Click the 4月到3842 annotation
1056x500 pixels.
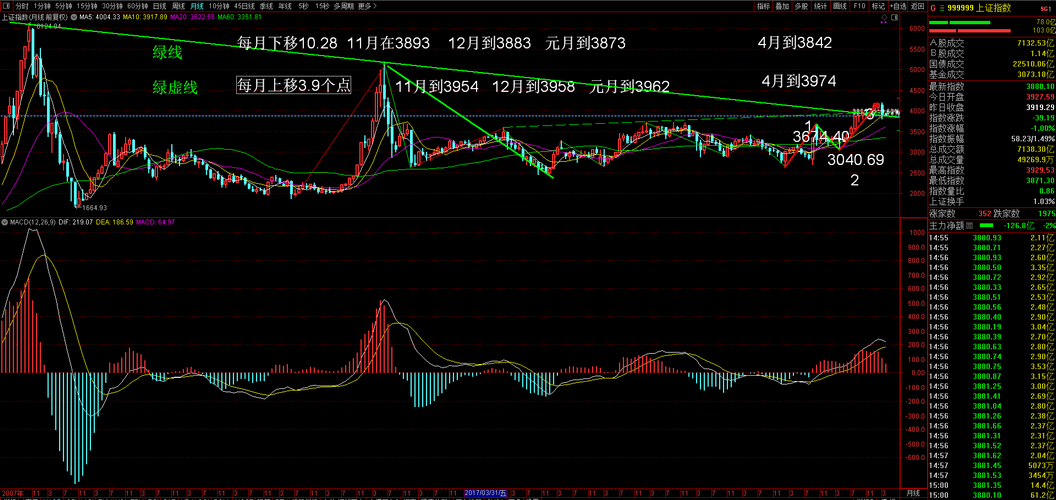(x=795, y=42)
